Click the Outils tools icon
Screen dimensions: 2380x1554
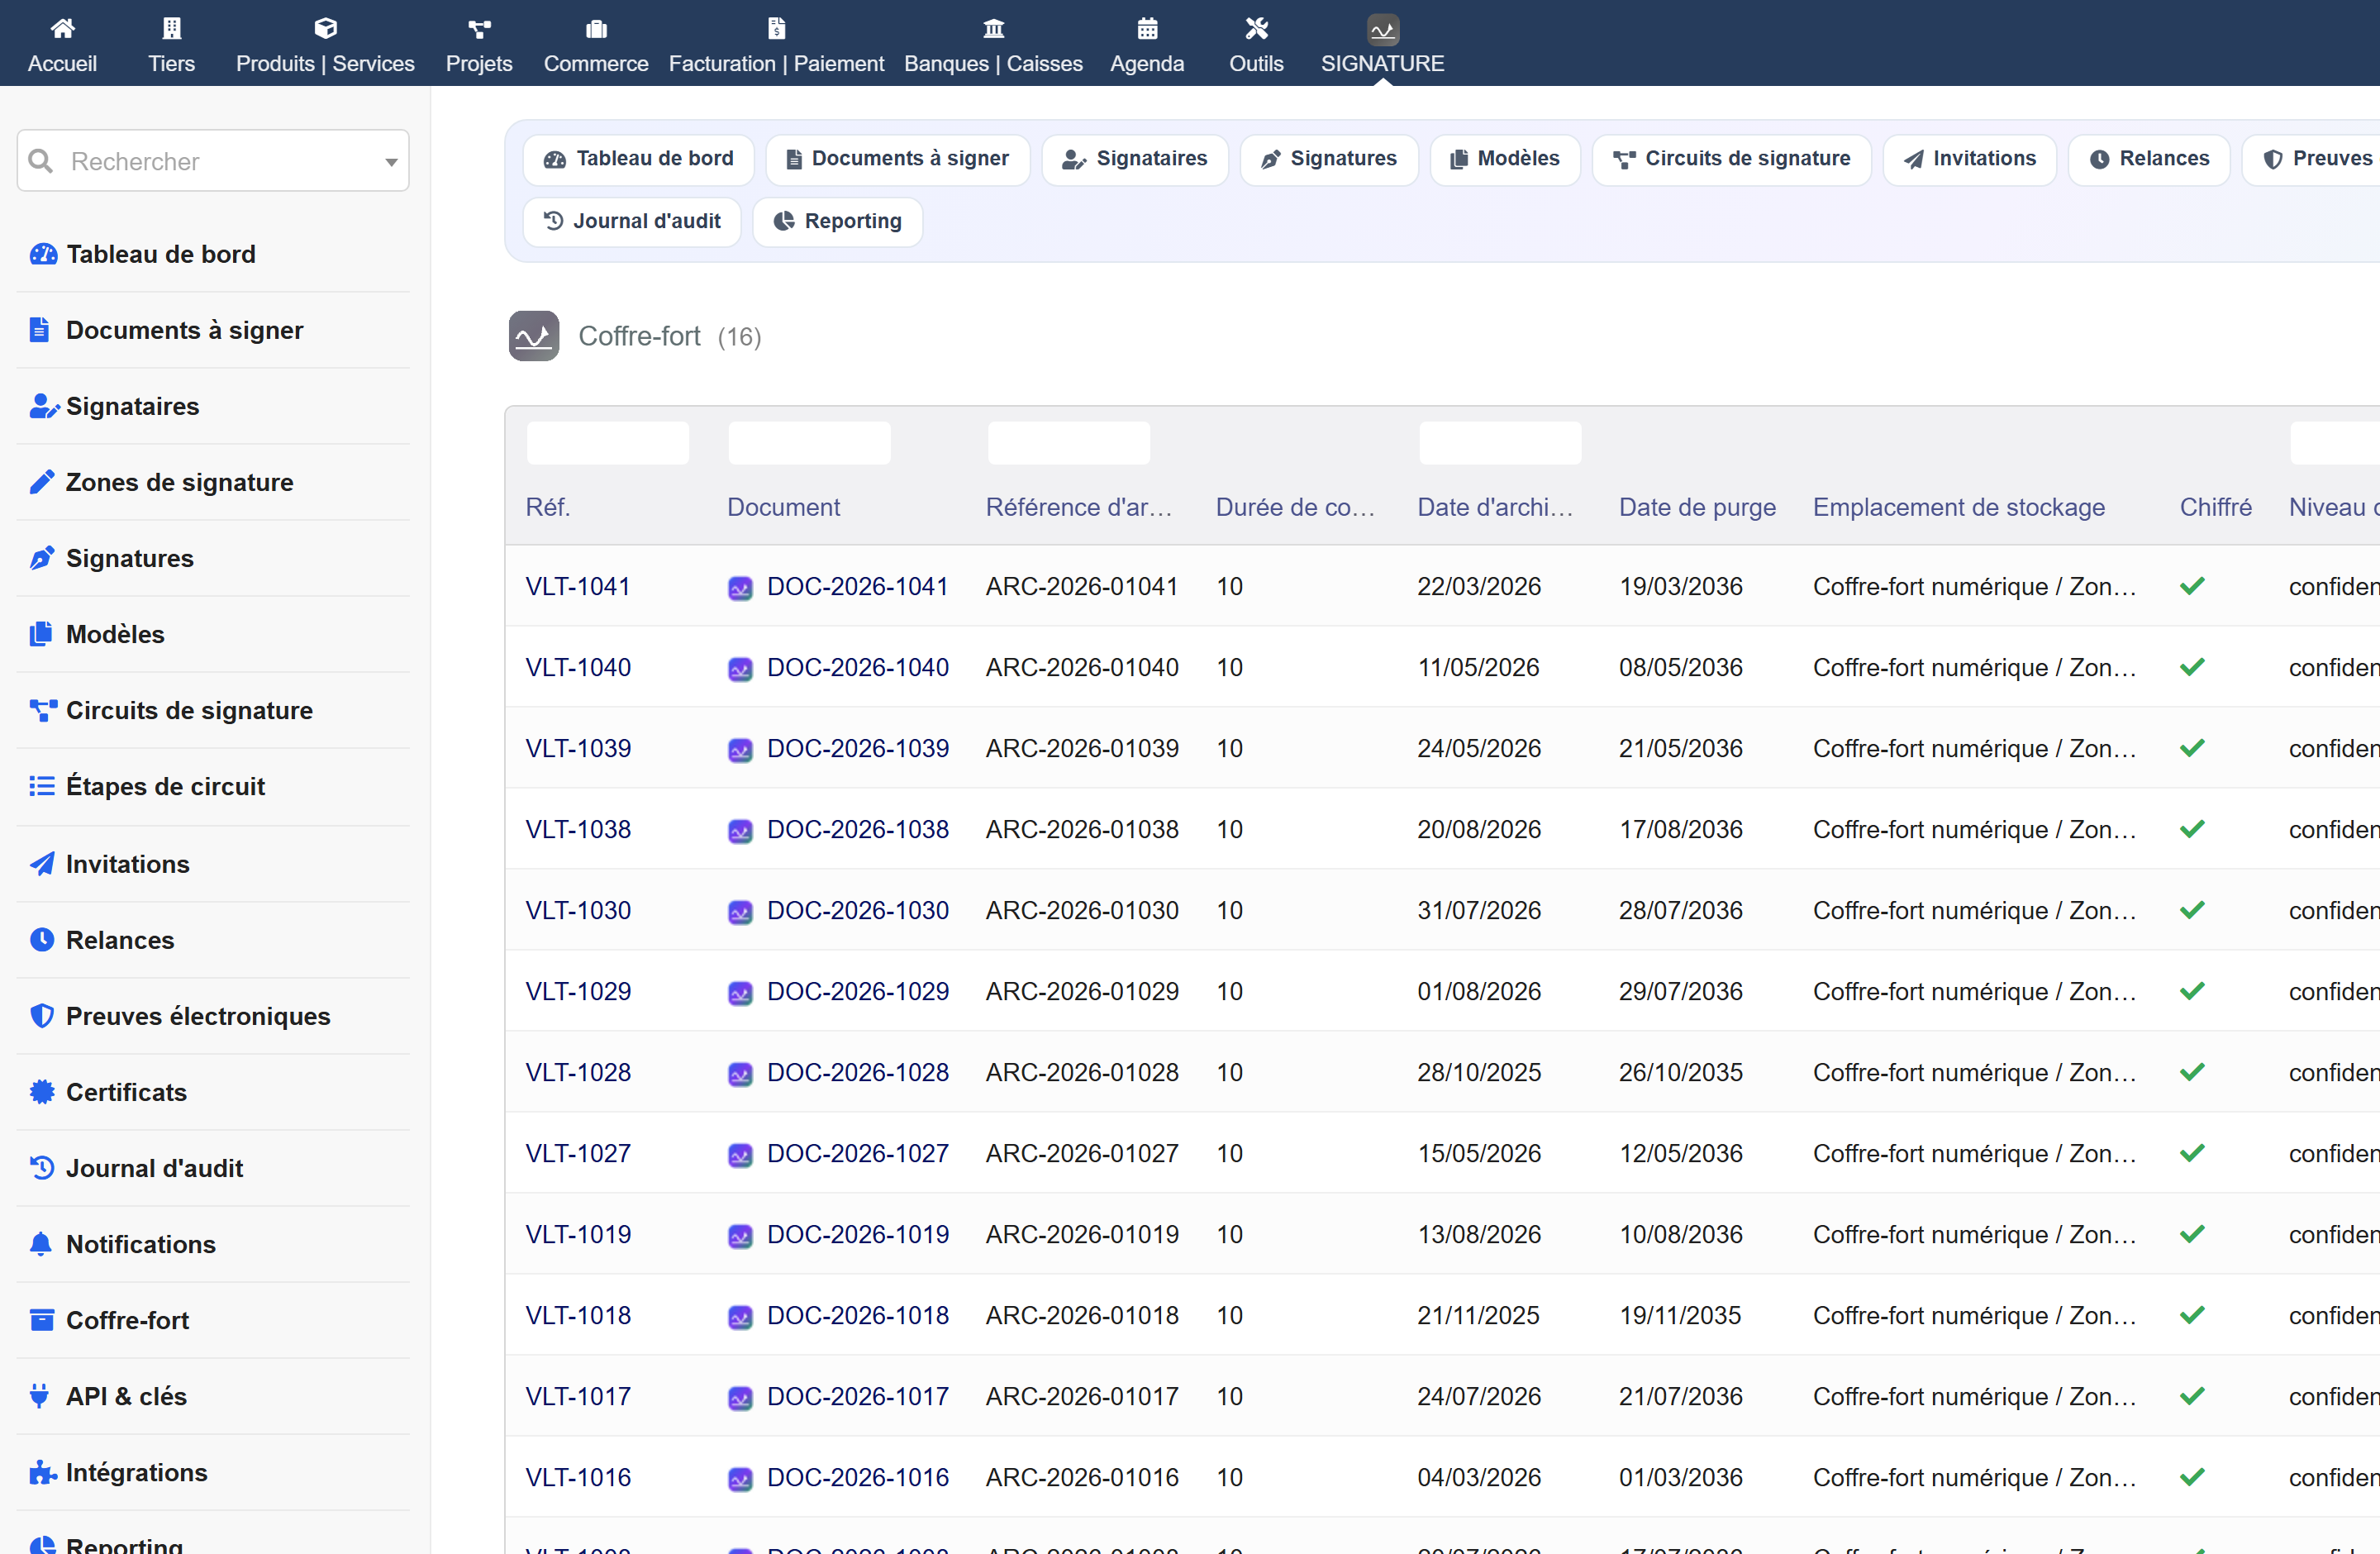(1256, 28)
